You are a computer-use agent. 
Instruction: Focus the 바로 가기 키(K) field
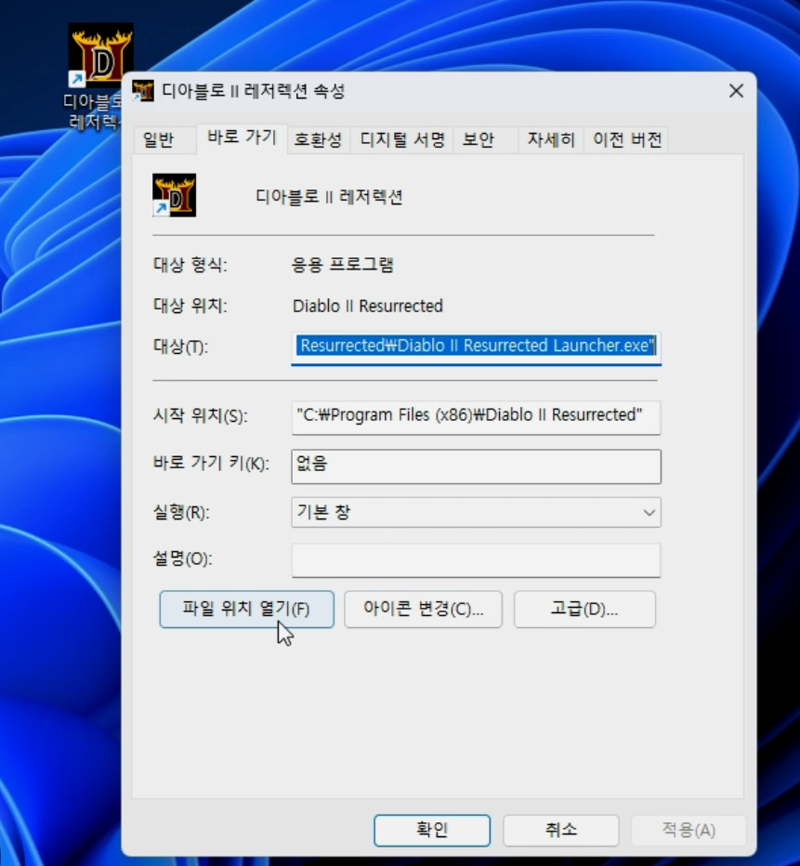click(x=476, y=467)
